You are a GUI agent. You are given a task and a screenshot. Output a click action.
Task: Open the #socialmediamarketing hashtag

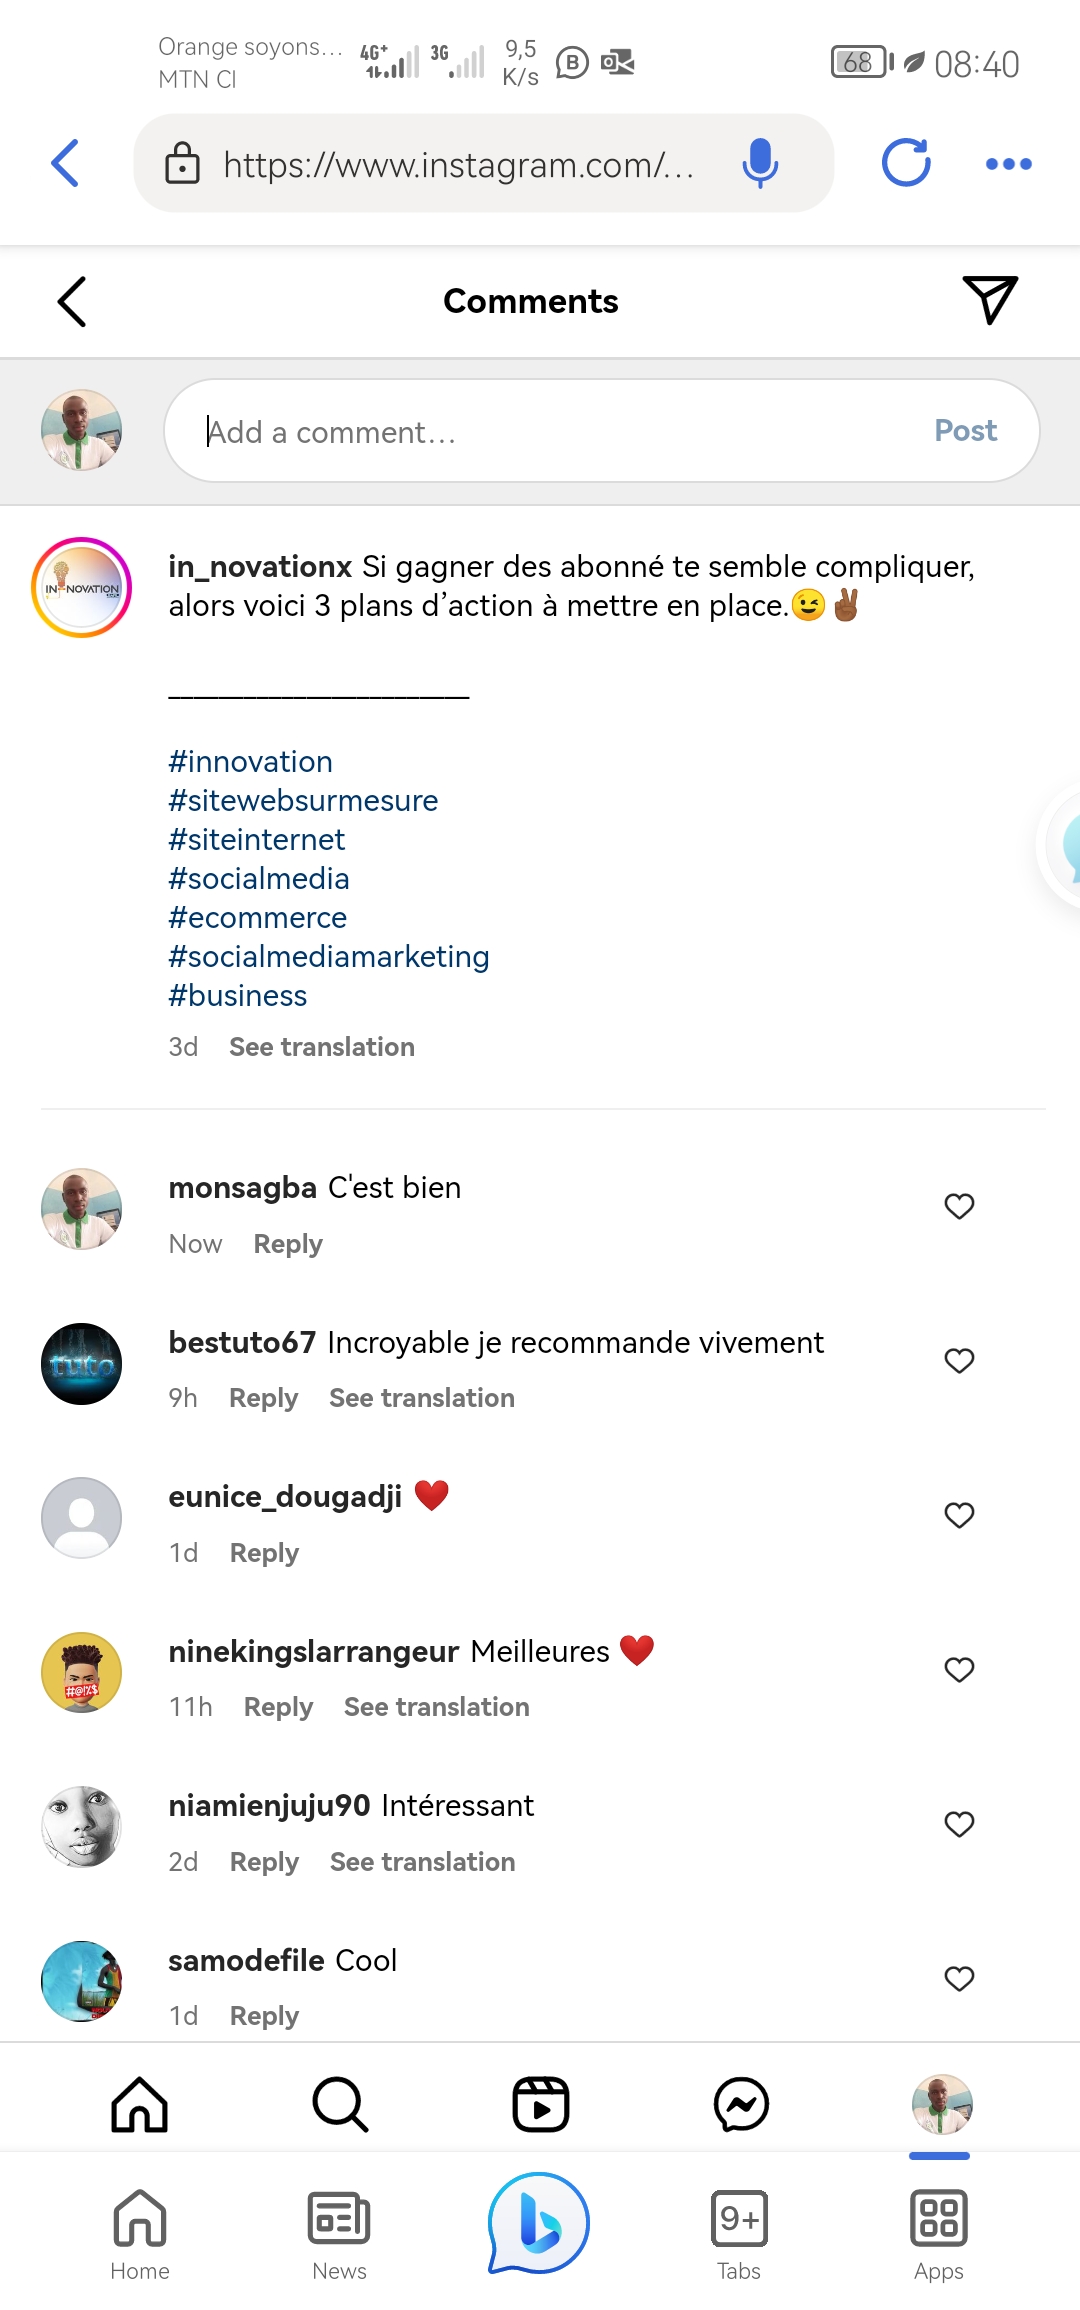coord(328,957)
